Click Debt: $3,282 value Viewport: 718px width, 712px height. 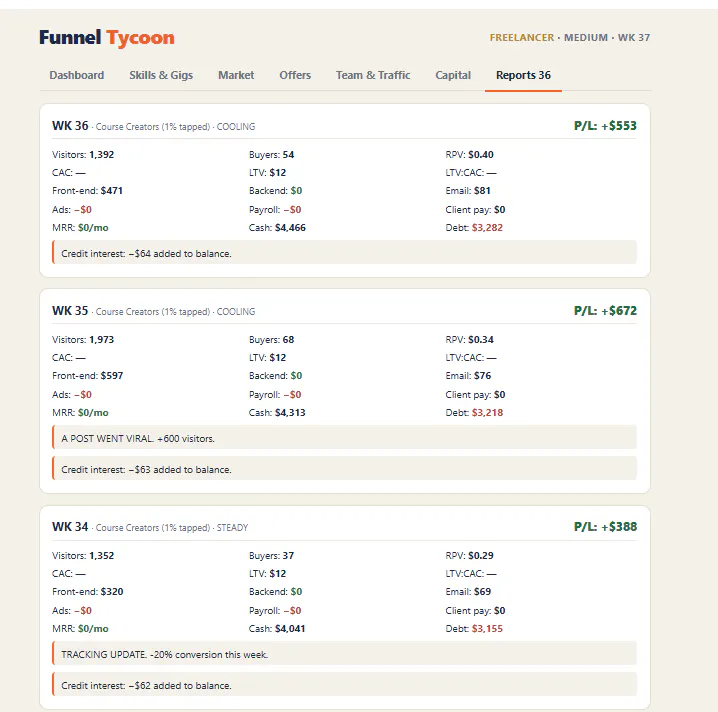point(474,228)
